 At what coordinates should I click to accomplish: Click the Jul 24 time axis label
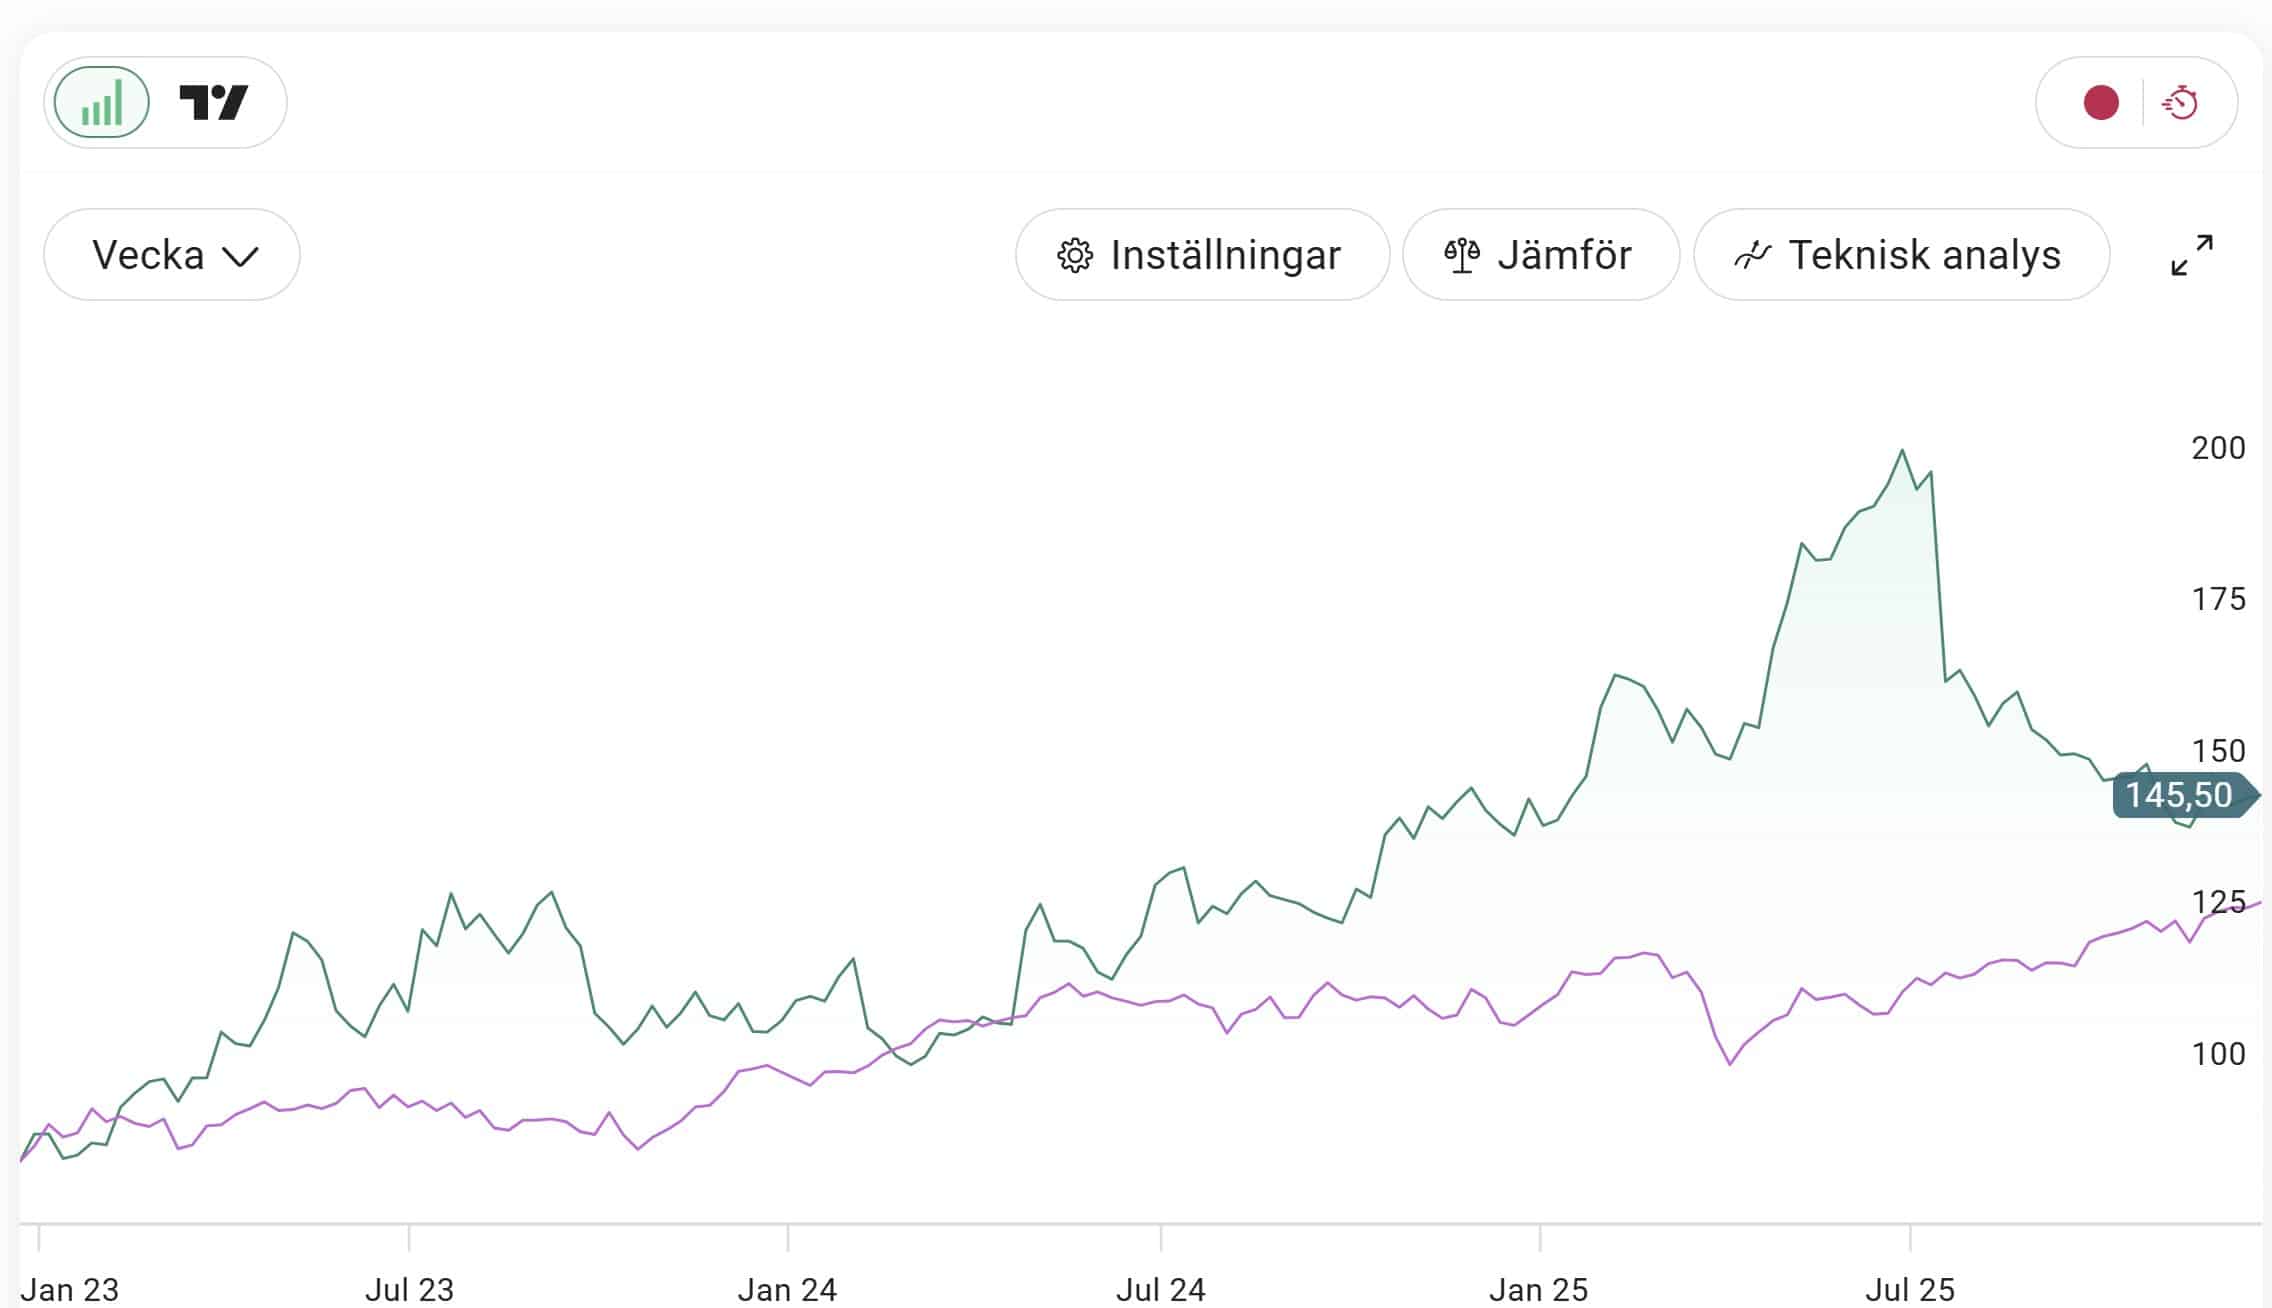(1160, 1290)
